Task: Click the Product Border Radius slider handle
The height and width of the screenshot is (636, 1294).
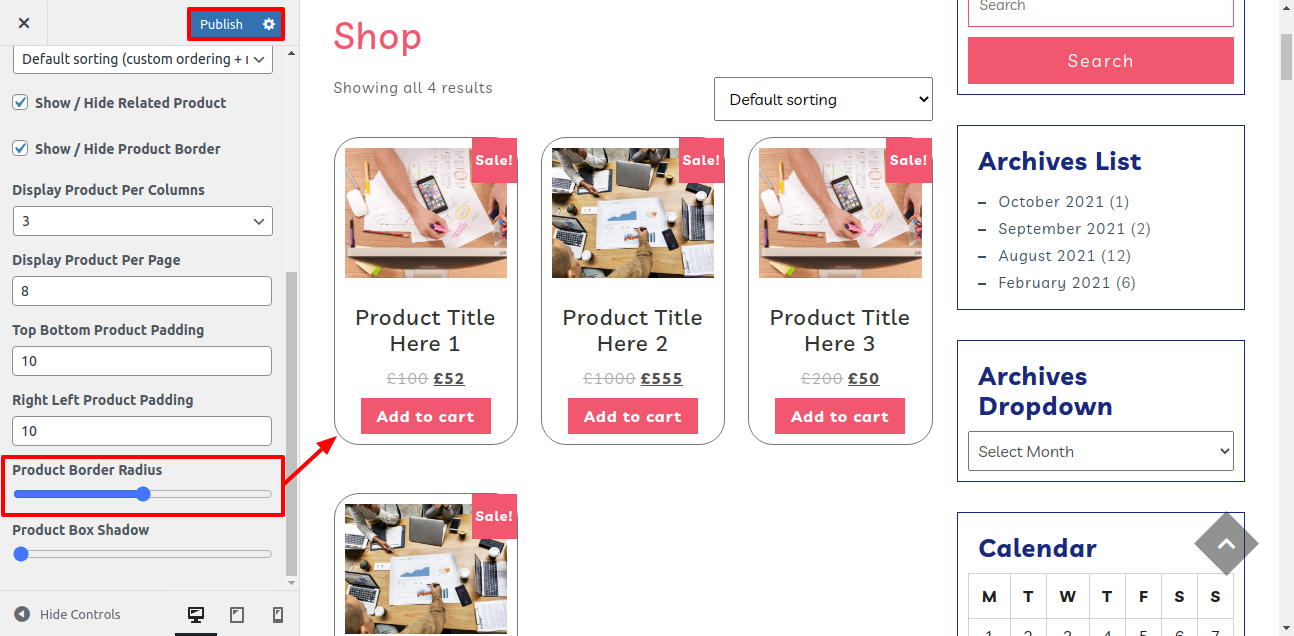Action: pyautogui.click(x=143, y=494)
